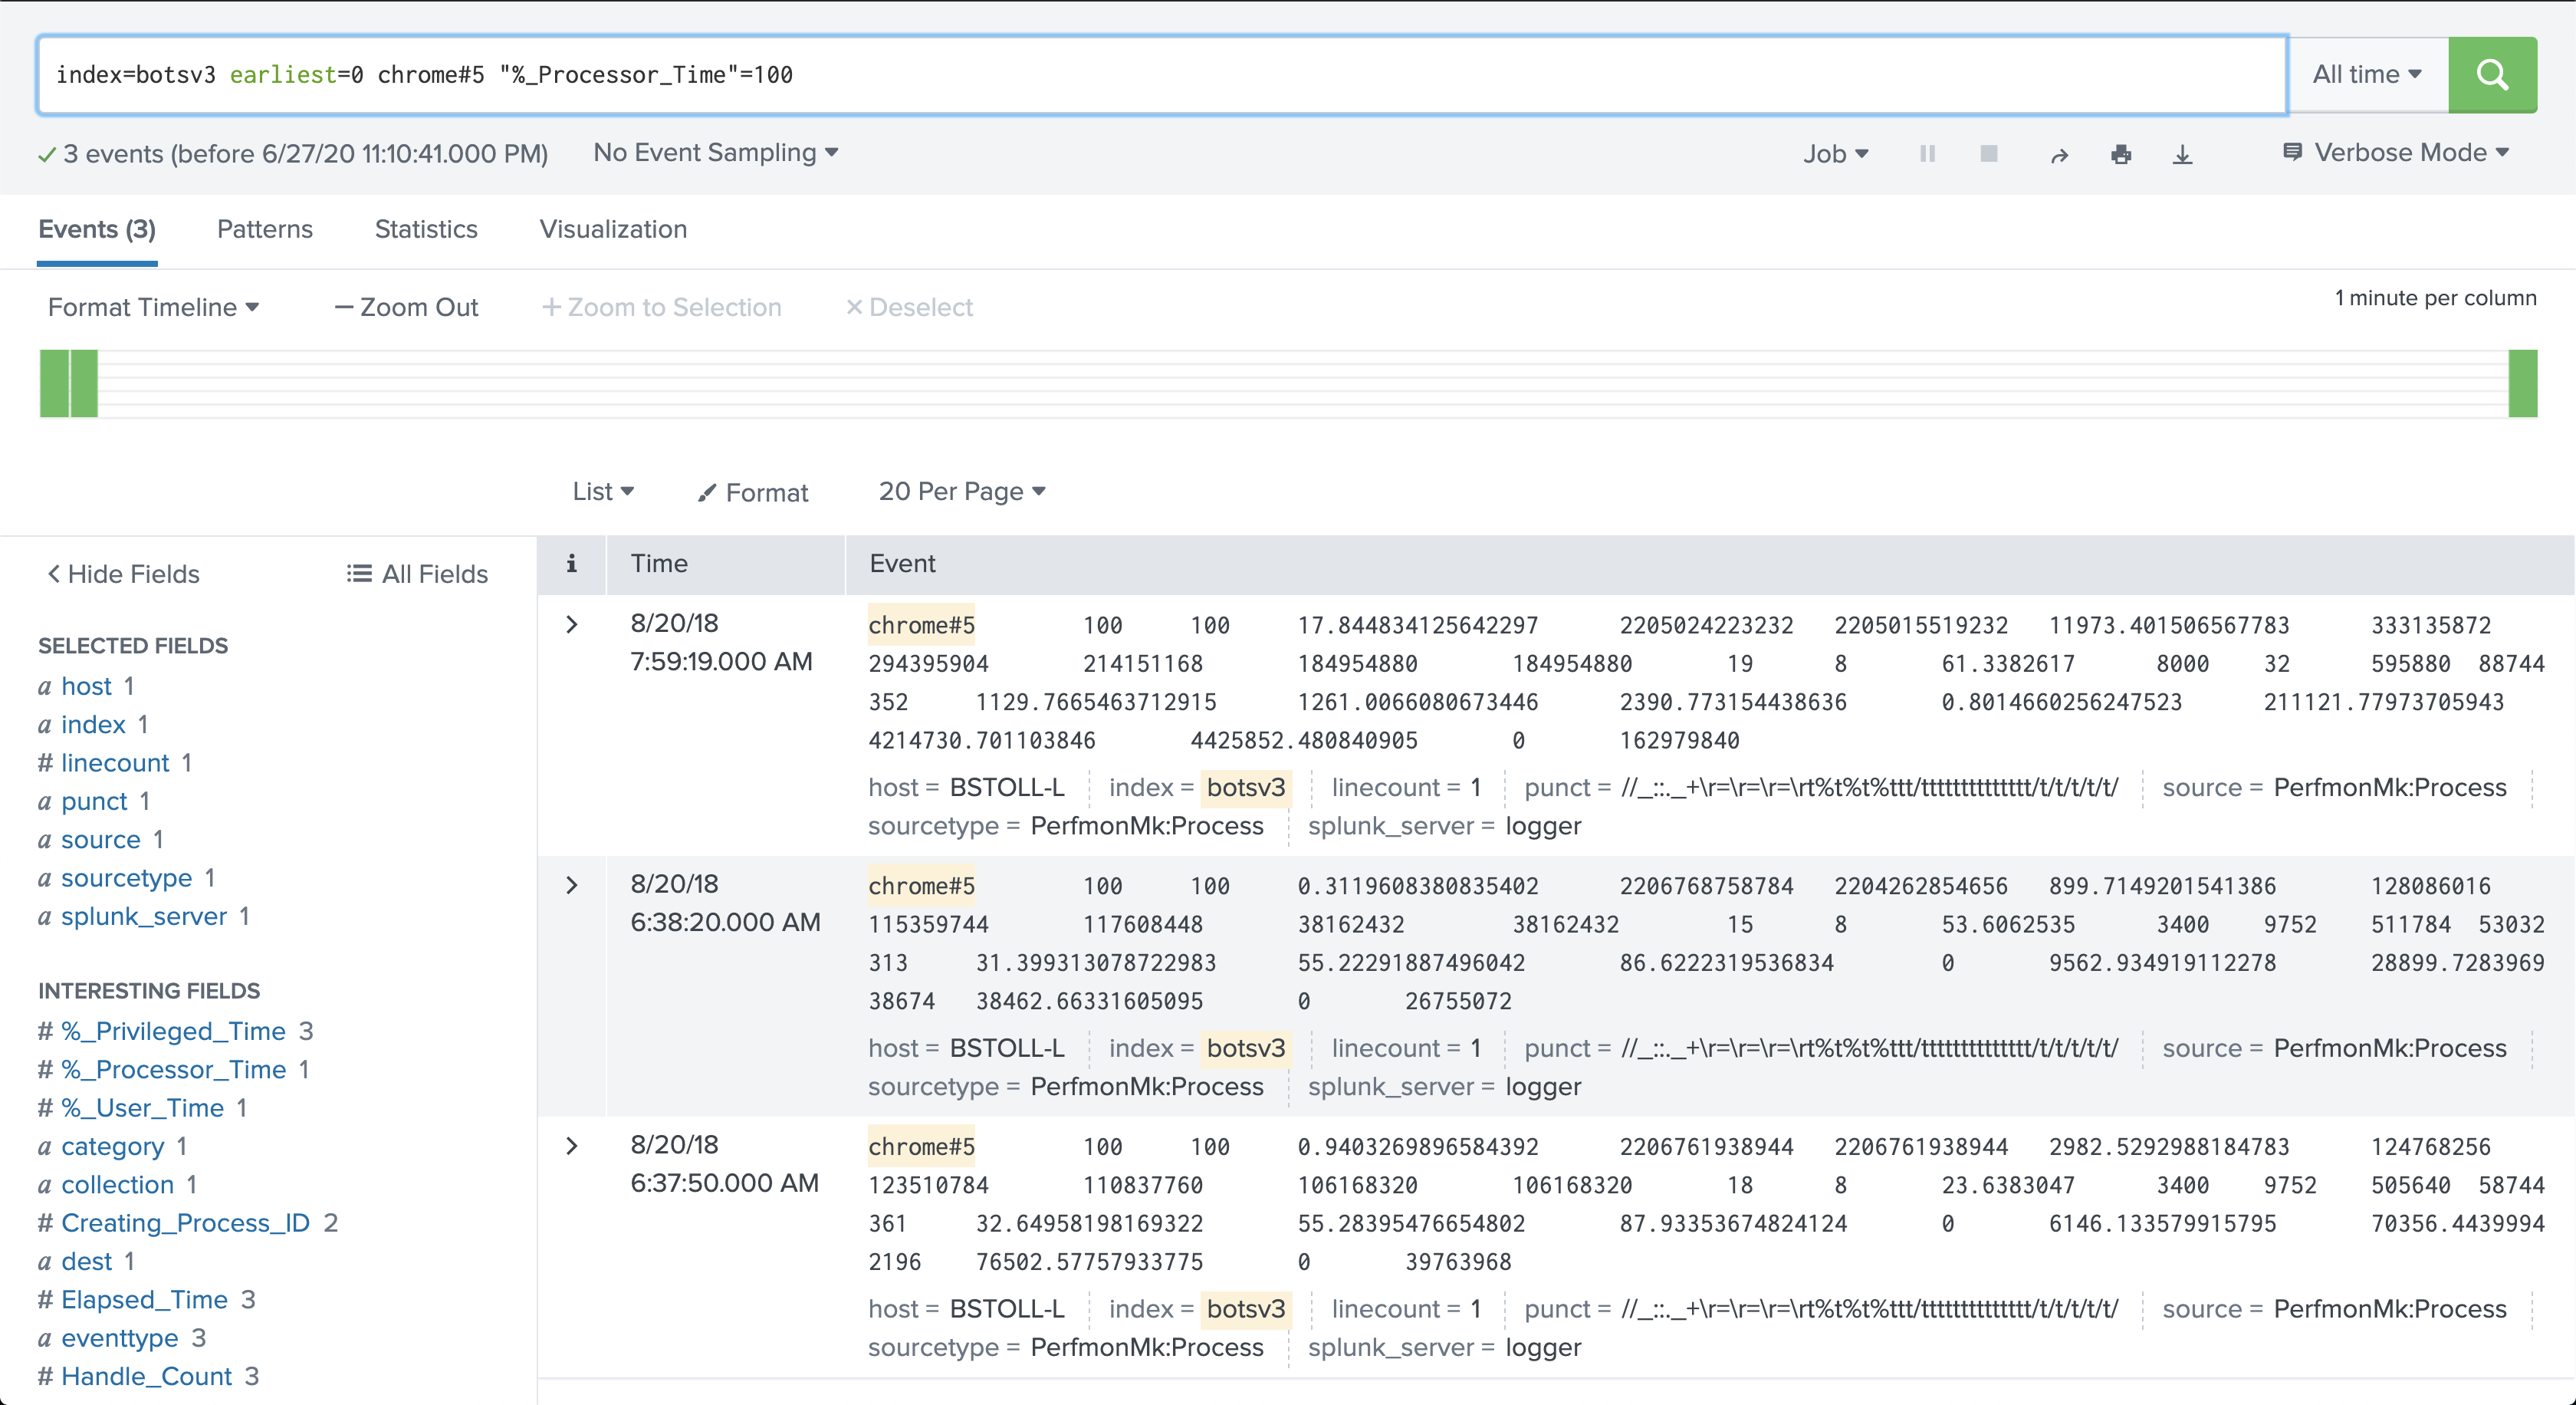Open the List display dropdown
Image resolution: width=2576 pixels, height=1405 pixels.
(x=603, y=492)
